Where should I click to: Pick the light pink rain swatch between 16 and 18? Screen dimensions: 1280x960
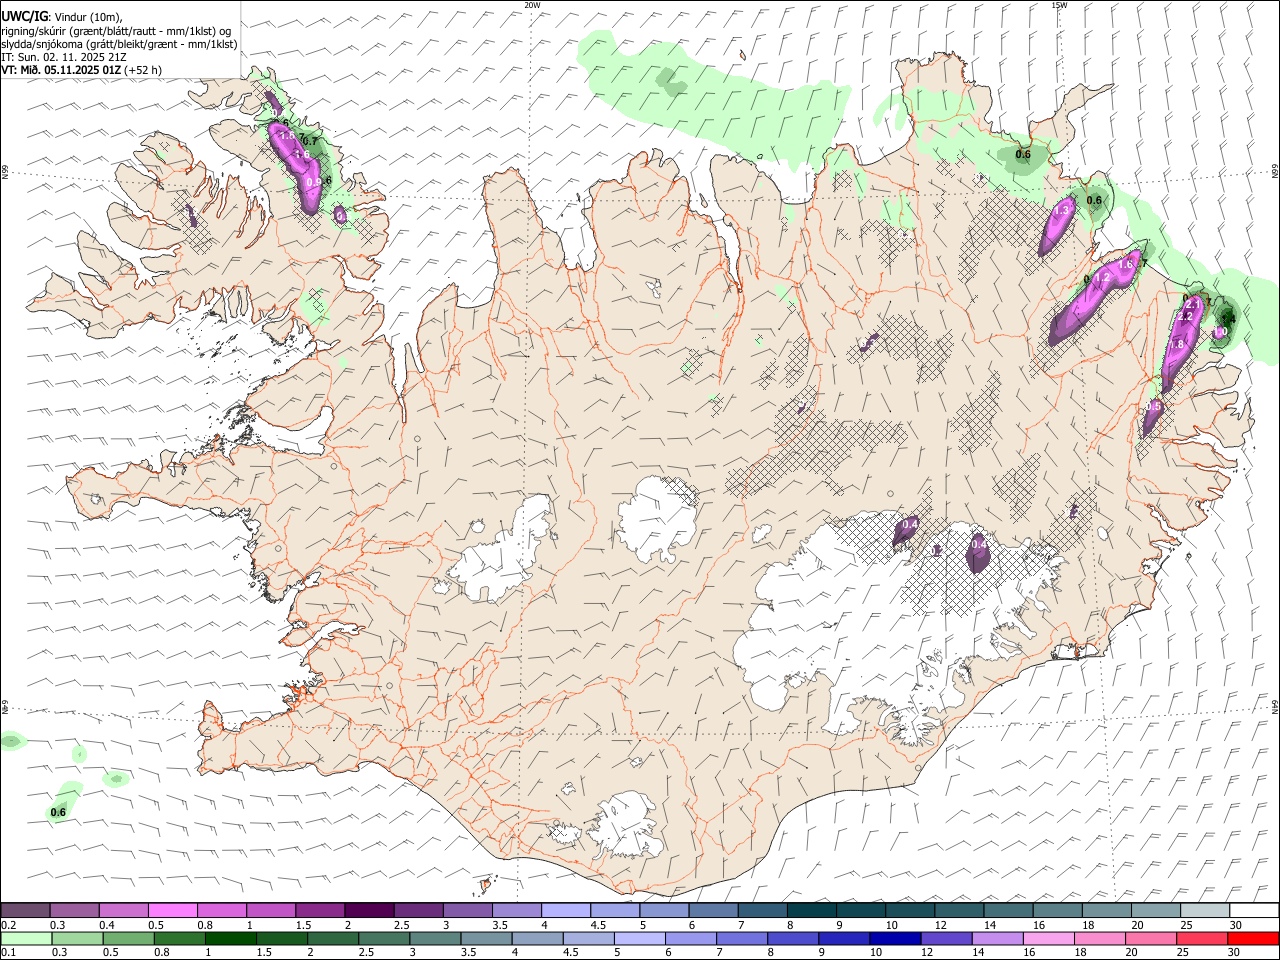(x=1049, y=938)
